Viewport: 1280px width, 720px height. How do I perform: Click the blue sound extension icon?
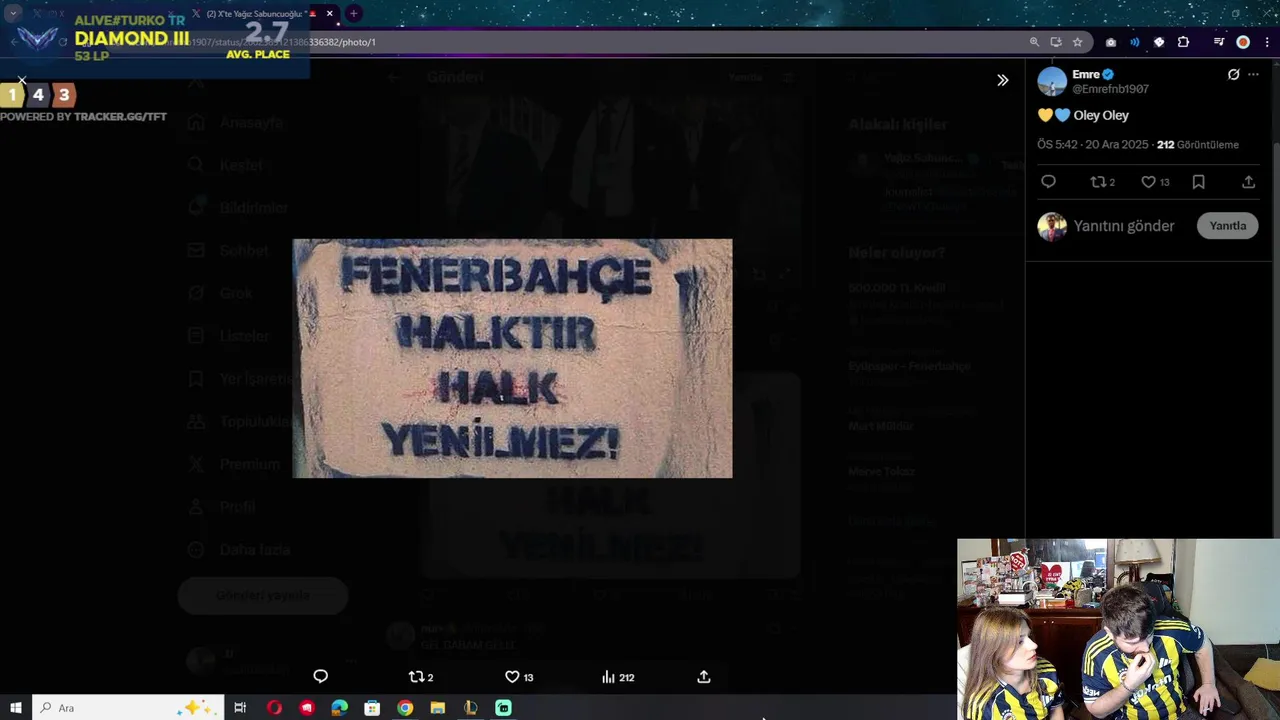[1135, 42]
